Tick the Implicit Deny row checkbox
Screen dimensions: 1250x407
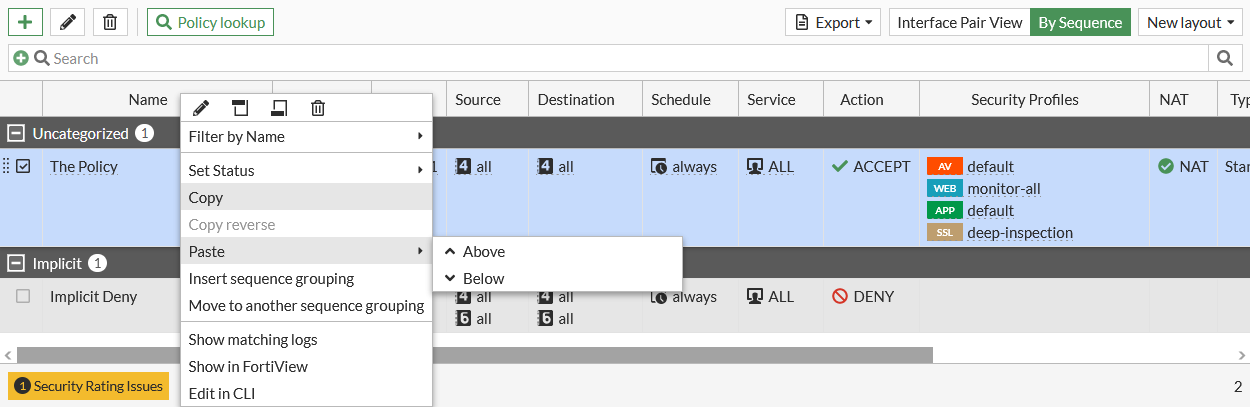point(23,296)
